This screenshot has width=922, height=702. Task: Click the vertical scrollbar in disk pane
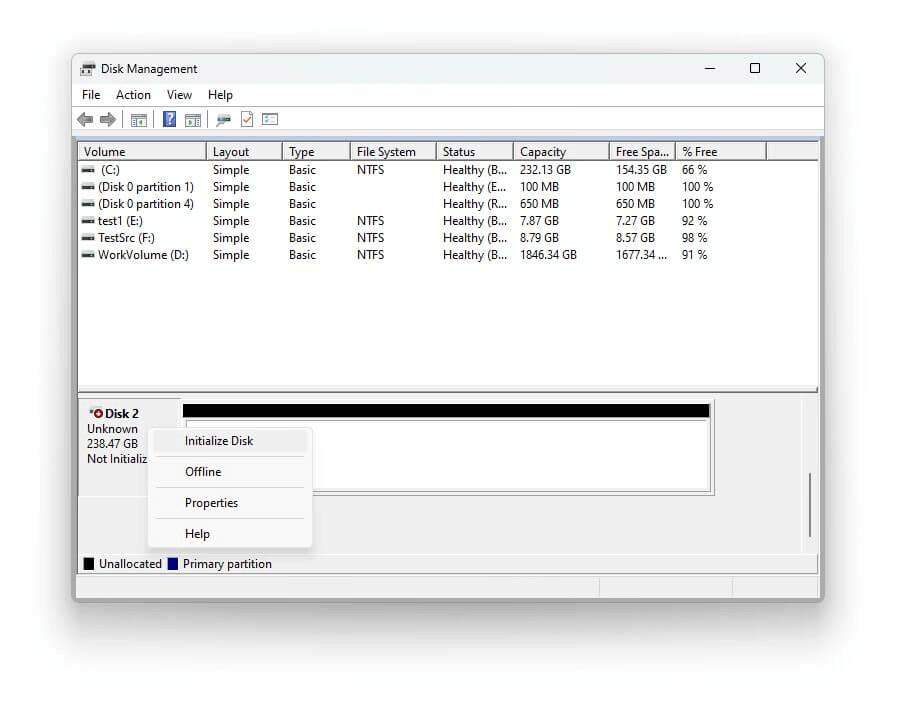point(810,504)
